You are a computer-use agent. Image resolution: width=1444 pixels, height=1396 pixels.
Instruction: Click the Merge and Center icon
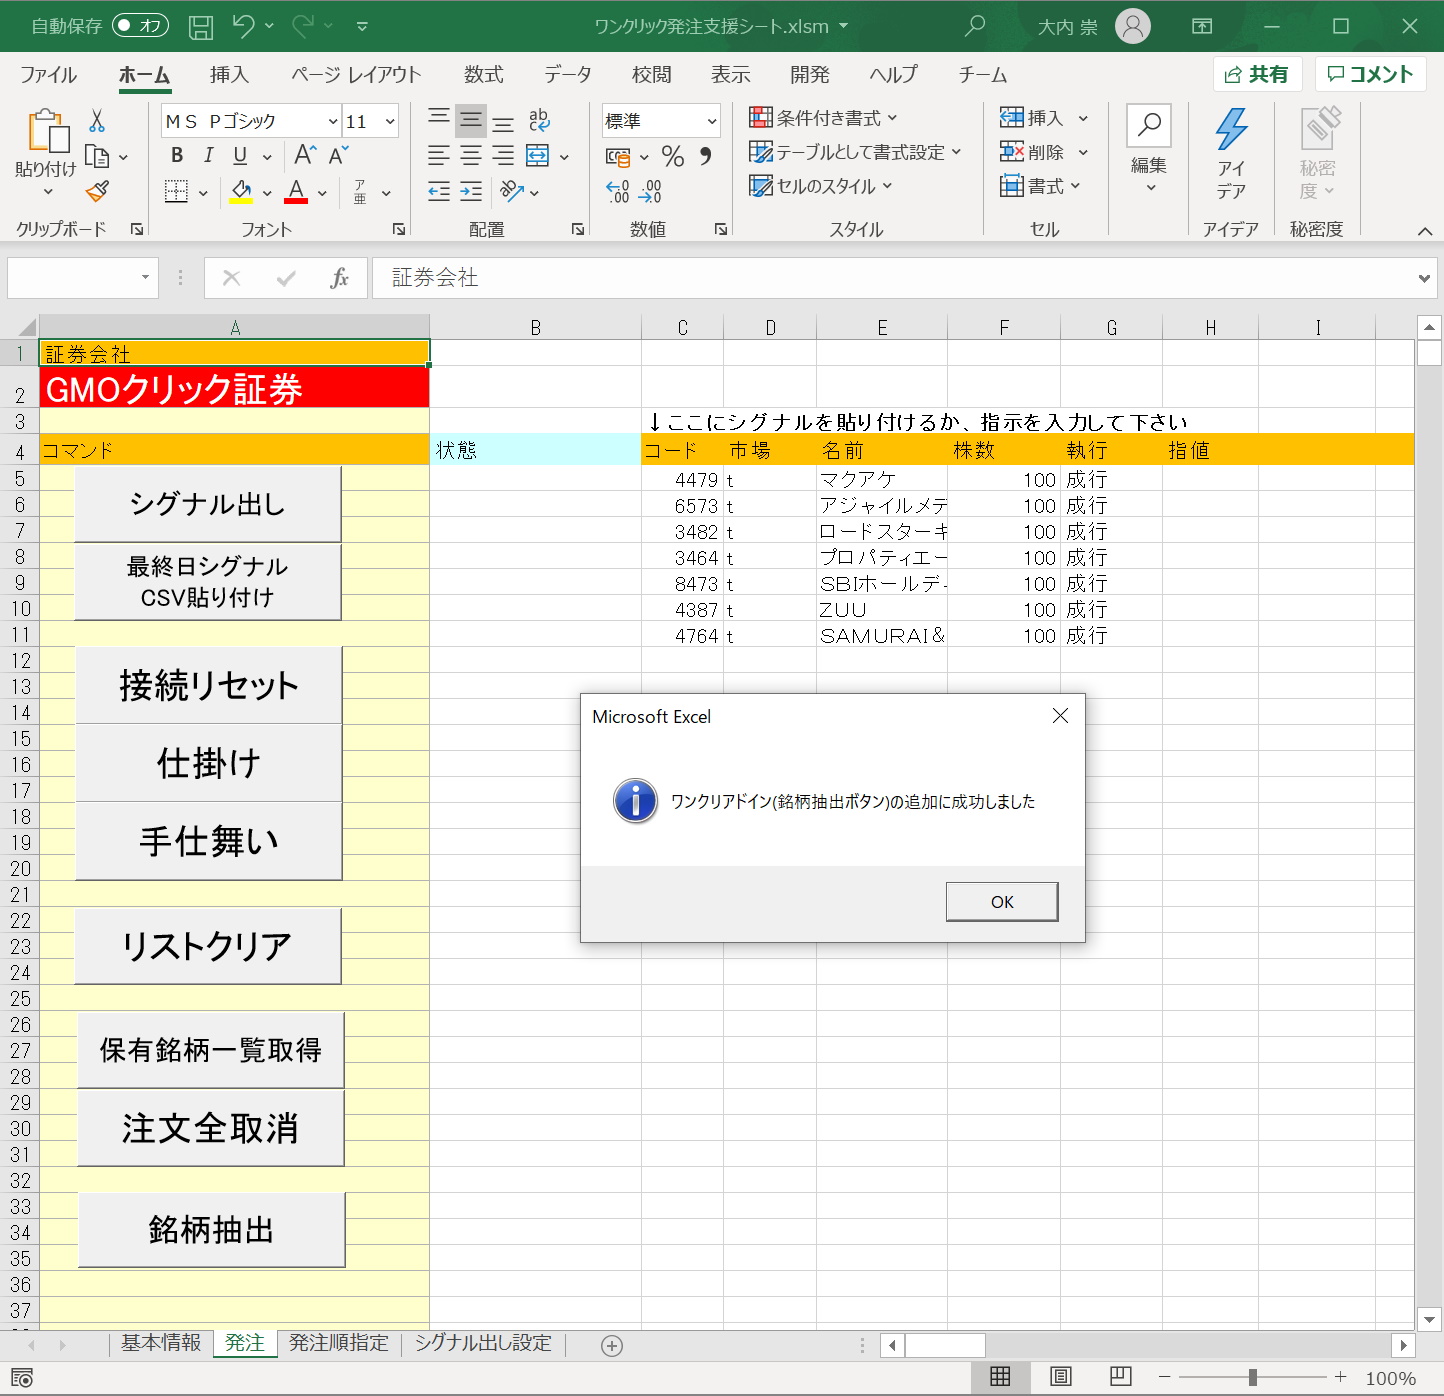pyautogui.click(x=538, y=156)
